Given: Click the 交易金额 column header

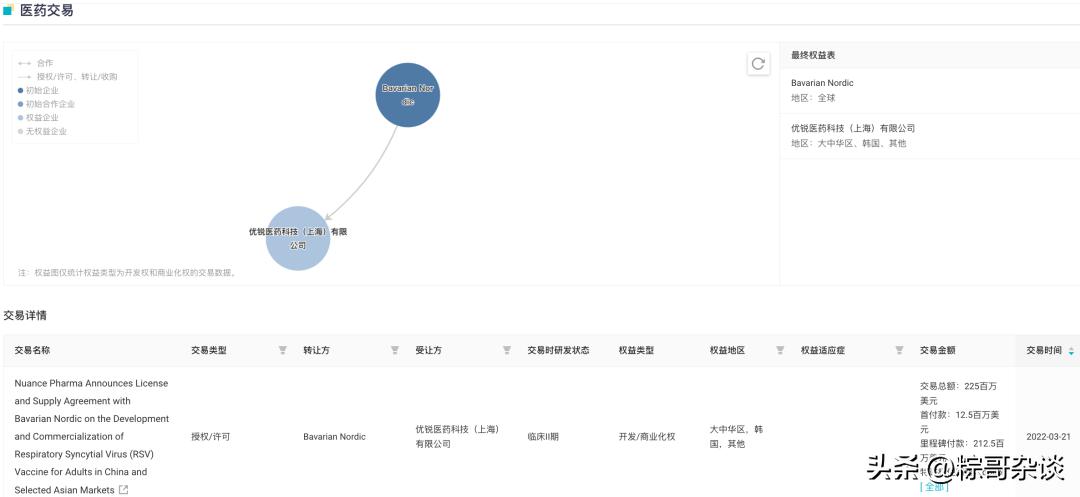Looking at the screenshot, I should click(x=937, y=350).
